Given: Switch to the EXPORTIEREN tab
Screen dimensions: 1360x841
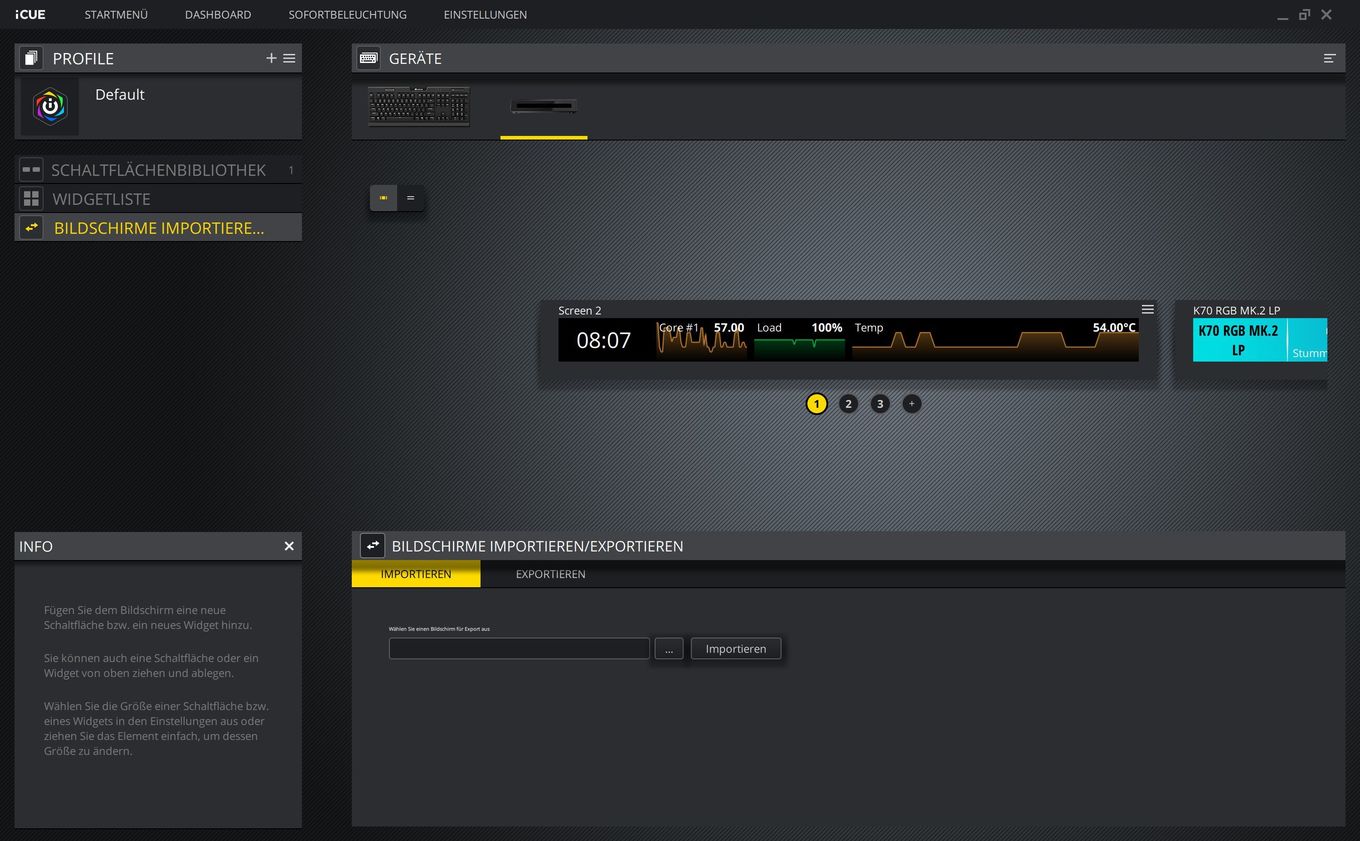Looking at the screenshot, I should coord(551,574).
